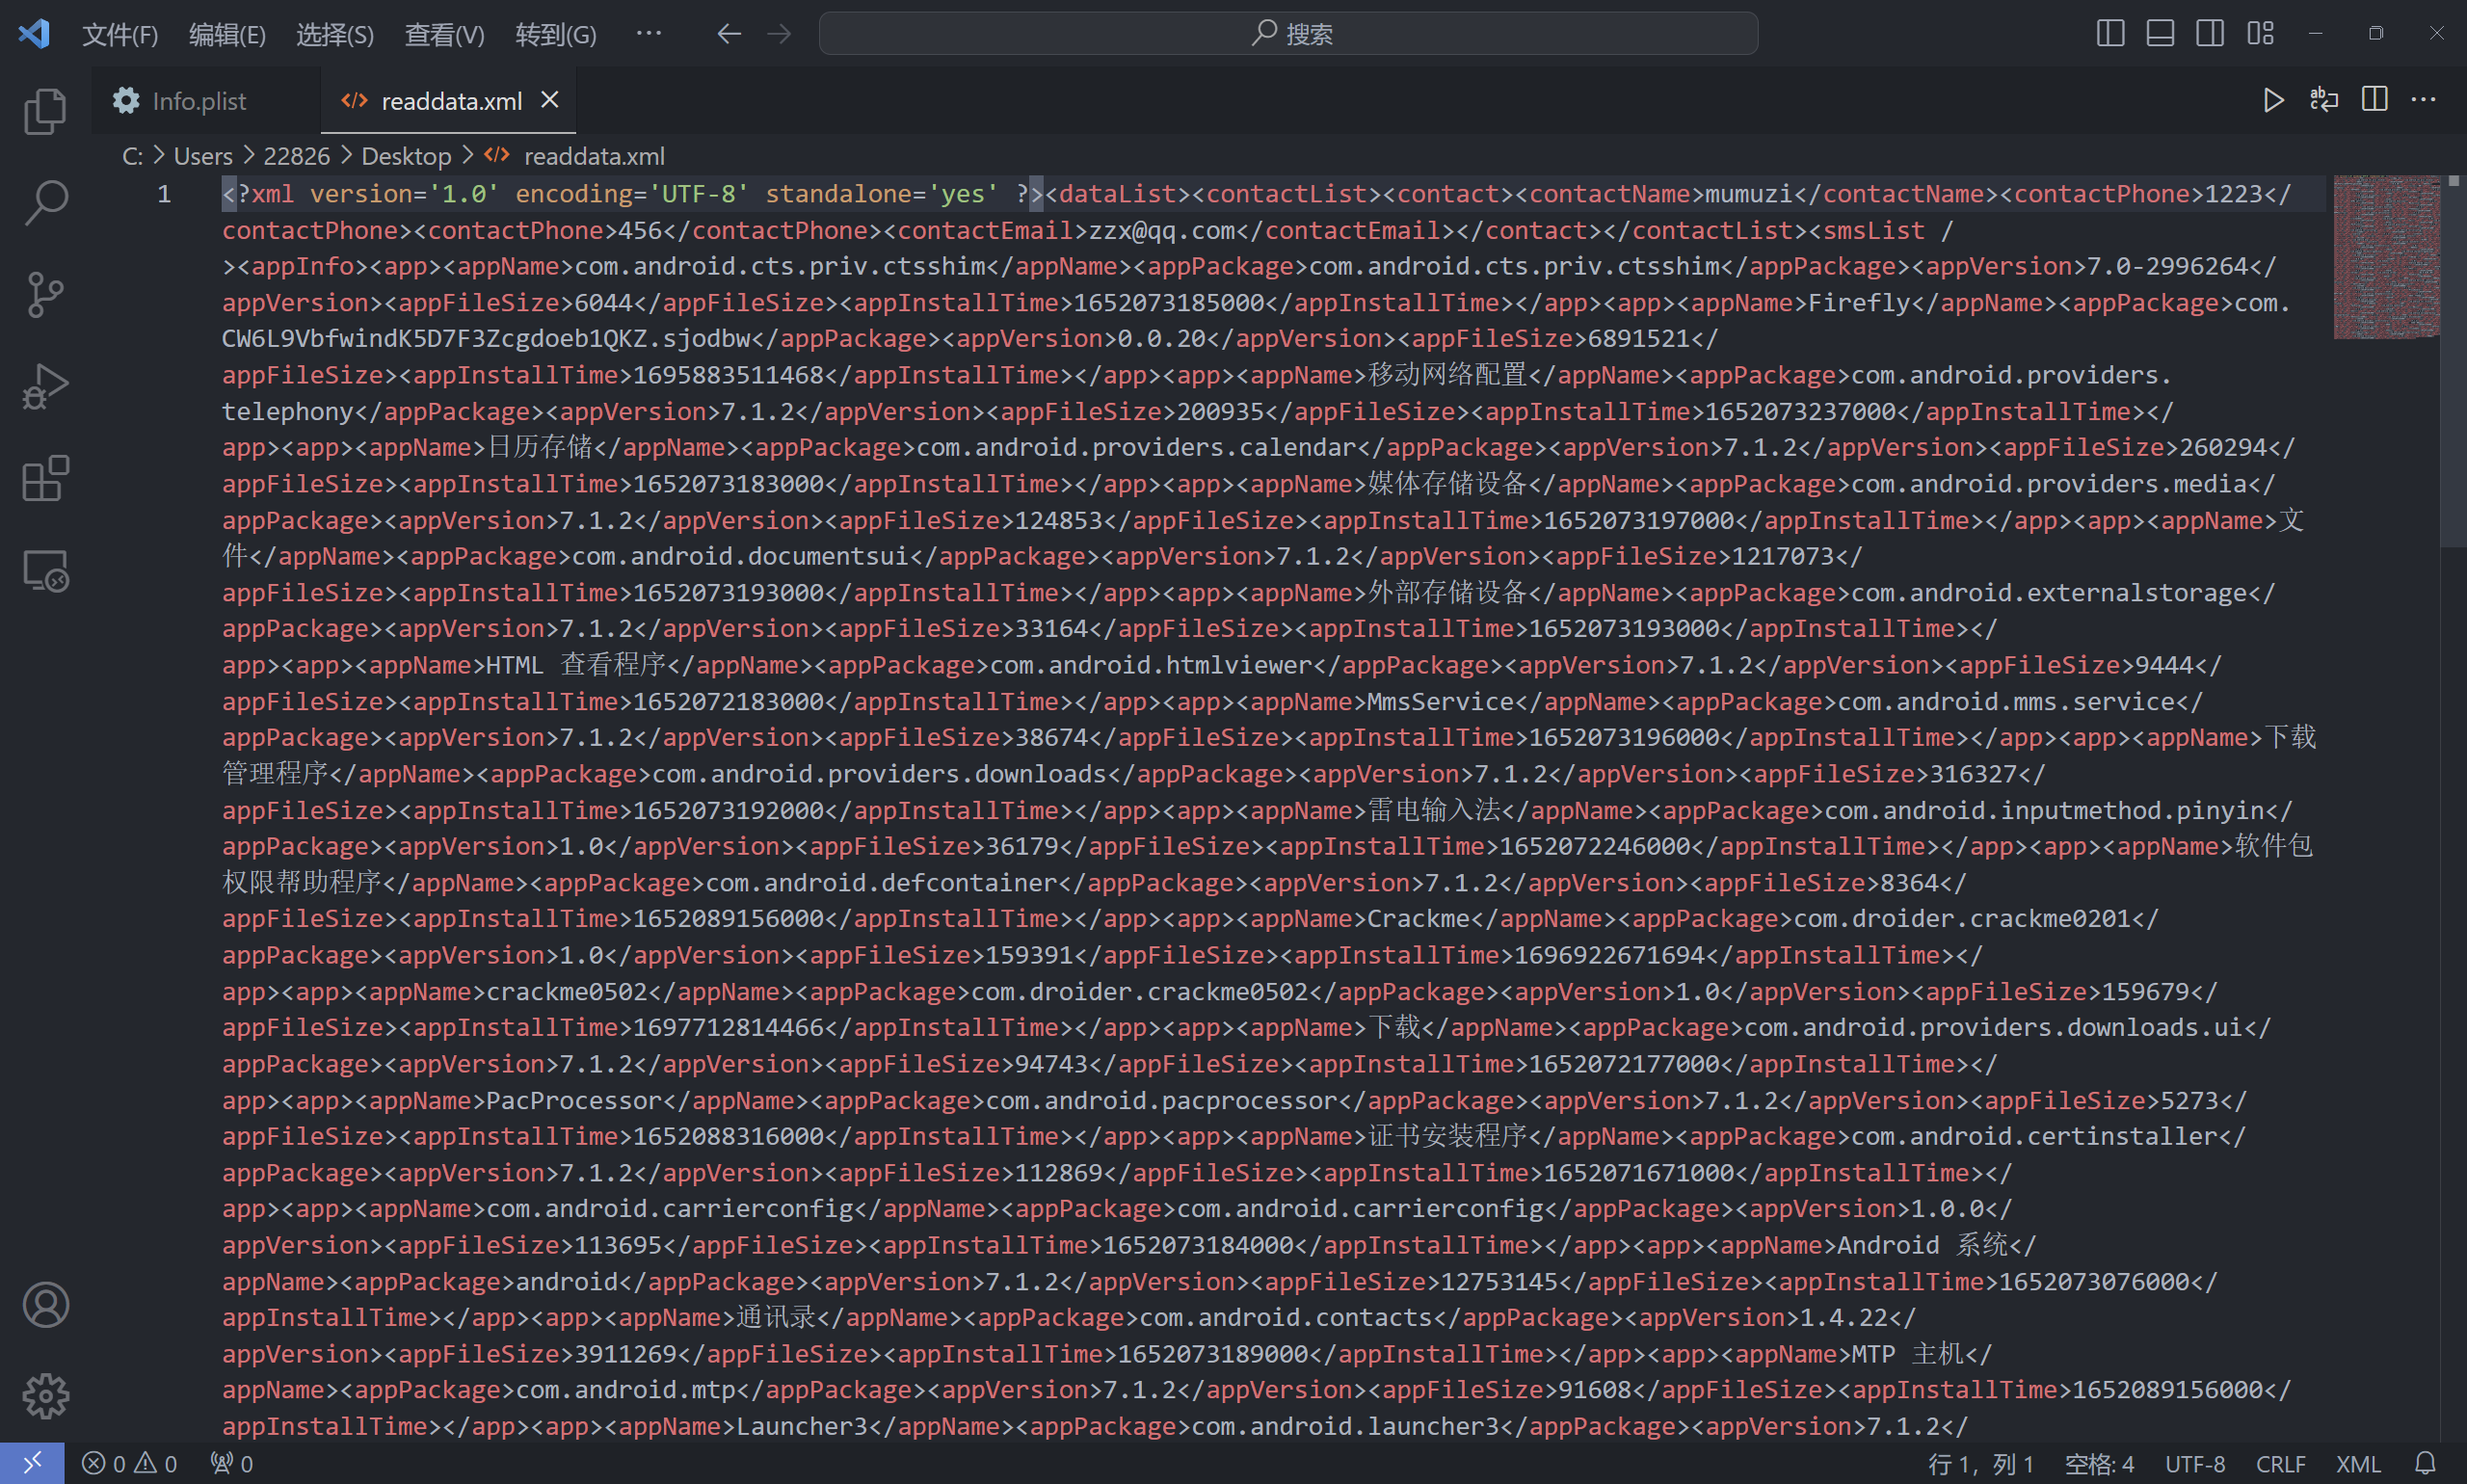Expand the 22826 breadcrumb segment
Viewport: 2467px width, 1484px height.
(x=296, y=156)
